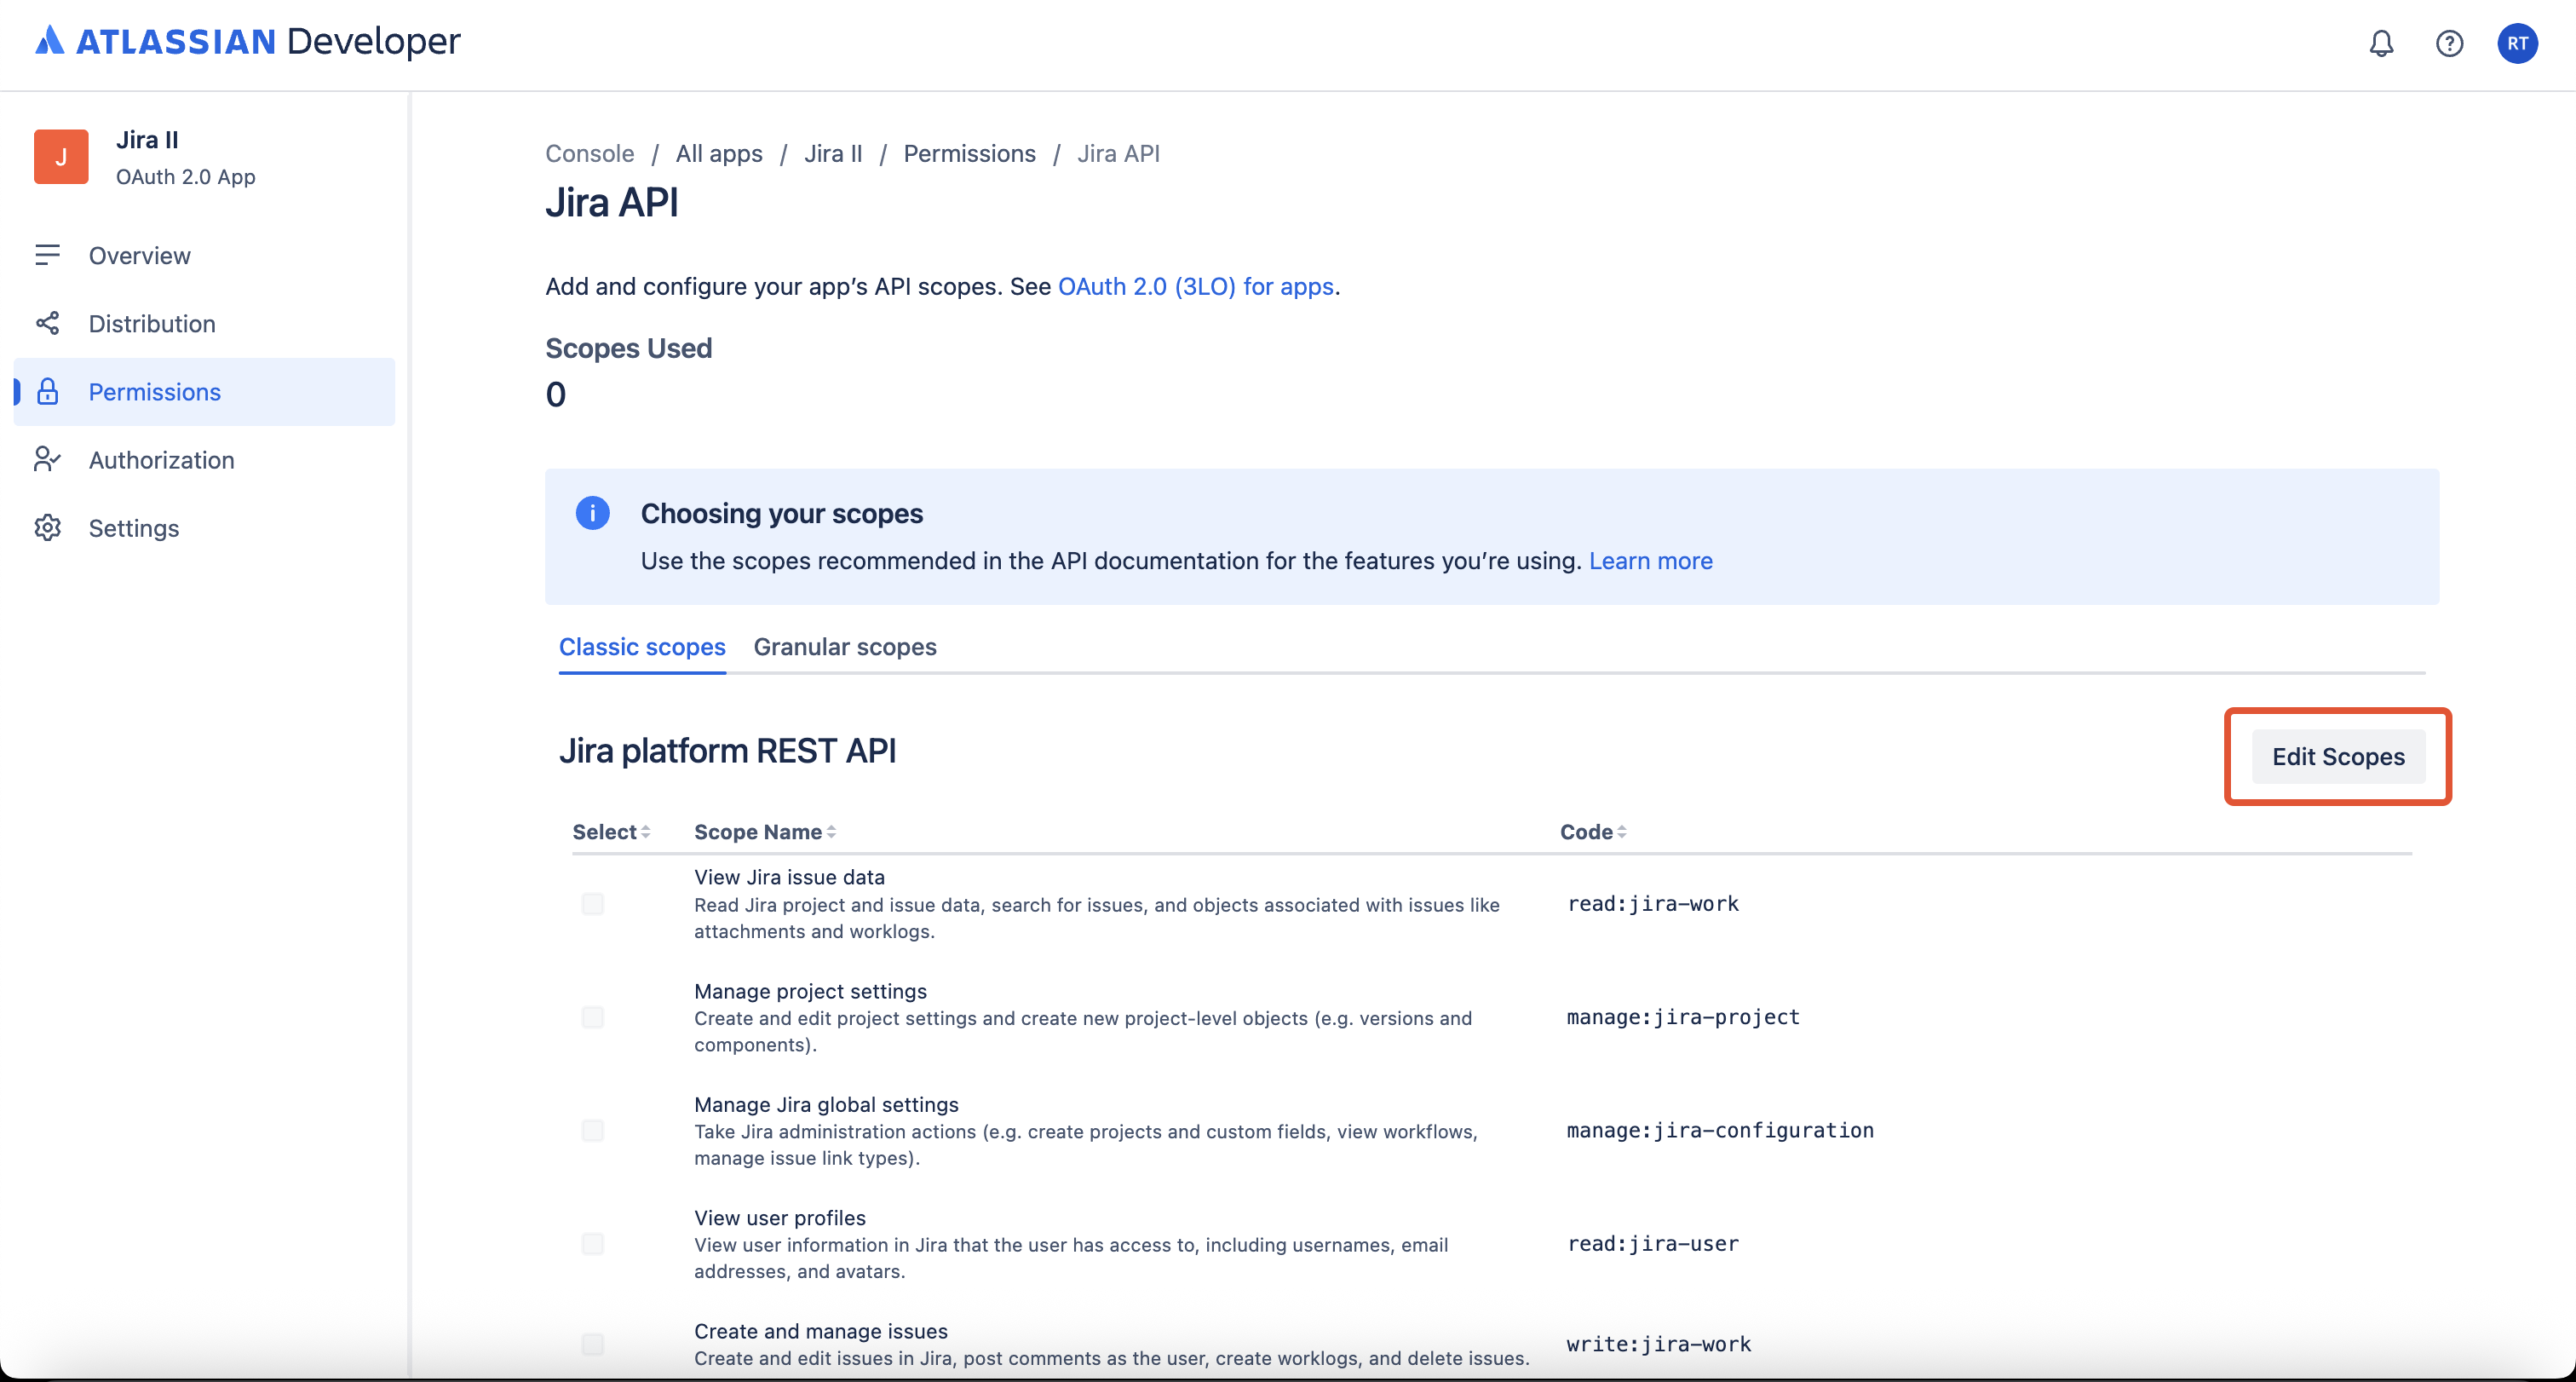The image size is (2576, 1382).
Task: Open the OAuth 2.0 (3LO) for apps link
Action: point(1195,287)
